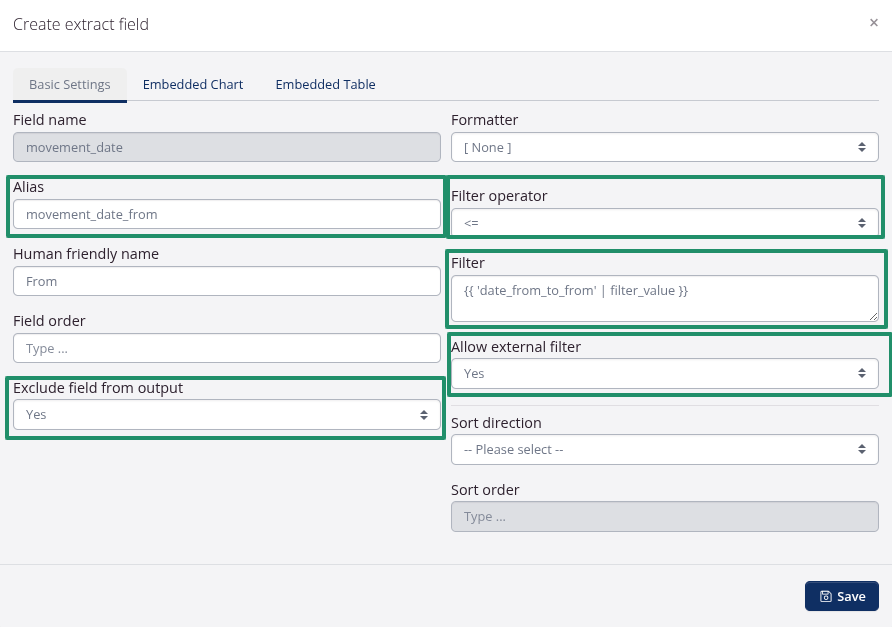The width and height of the screenshot is (892, 627).
Task: Focus the Field order input
Action: (226, 348)
